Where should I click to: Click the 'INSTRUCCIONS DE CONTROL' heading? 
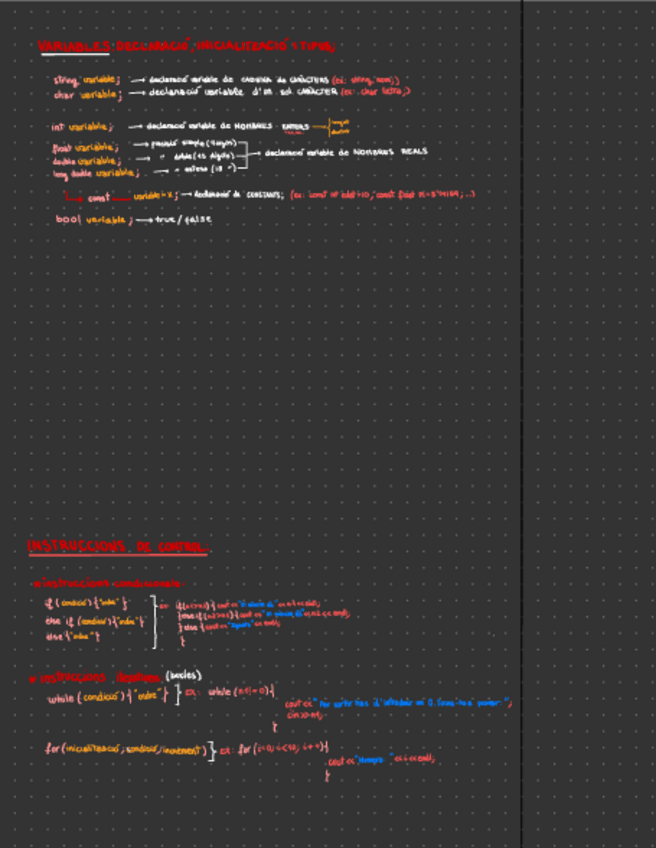118,547
